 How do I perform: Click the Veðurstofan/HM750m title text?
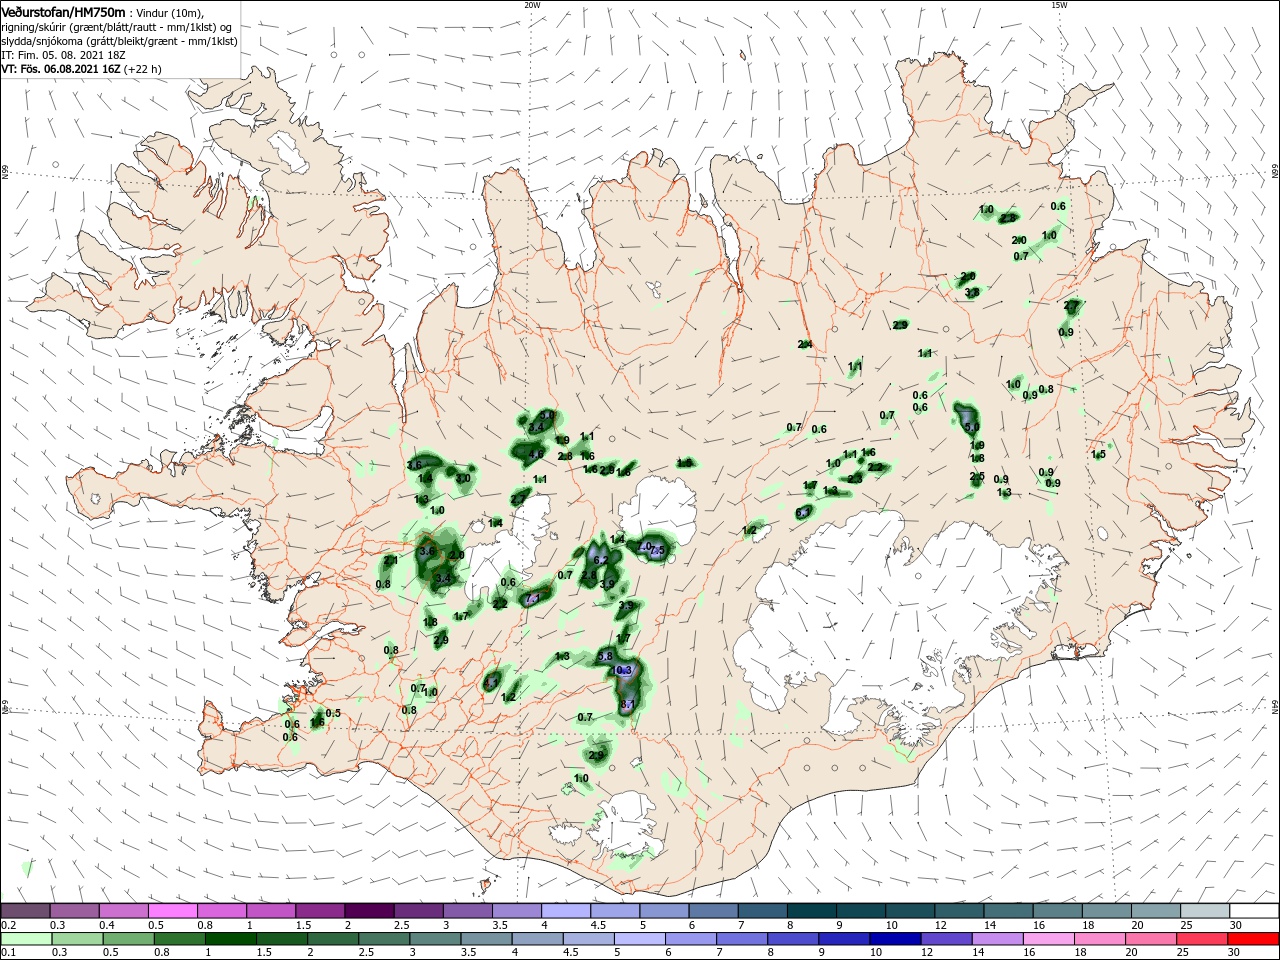pyautogui.click(x=63, y=12)
